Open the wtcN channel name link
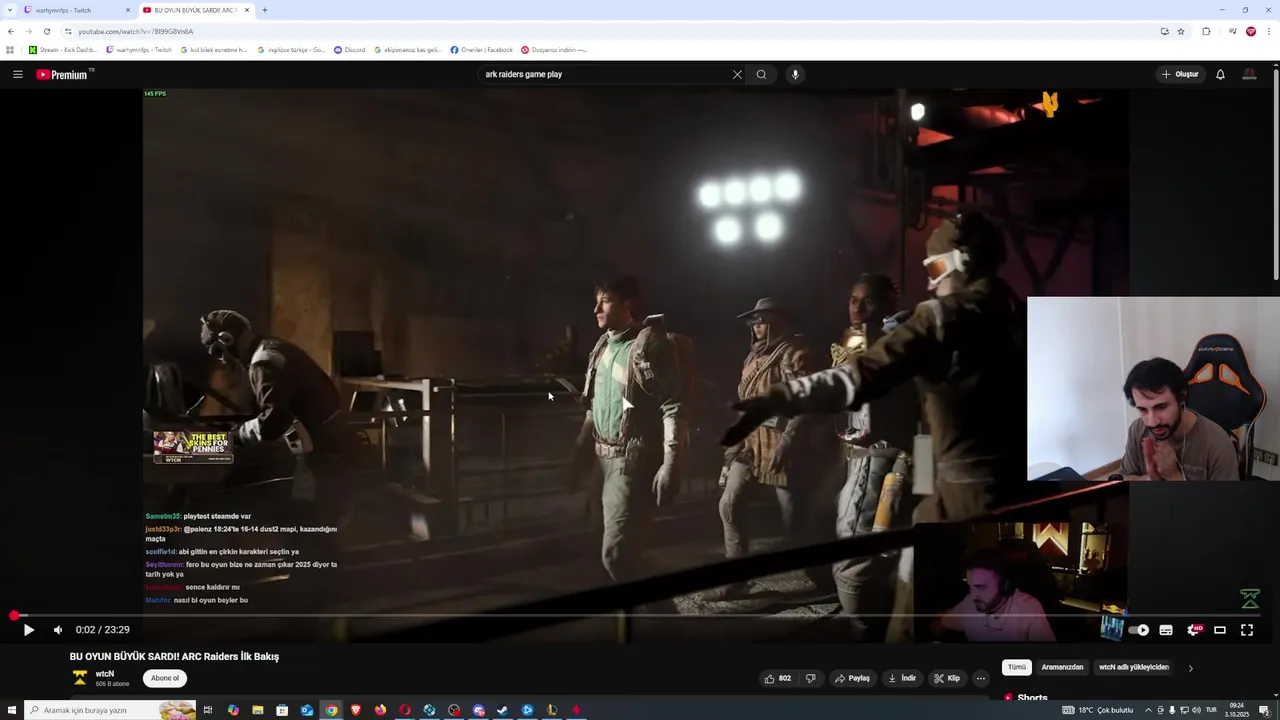1280x720 pixels. tap(105, 674)
